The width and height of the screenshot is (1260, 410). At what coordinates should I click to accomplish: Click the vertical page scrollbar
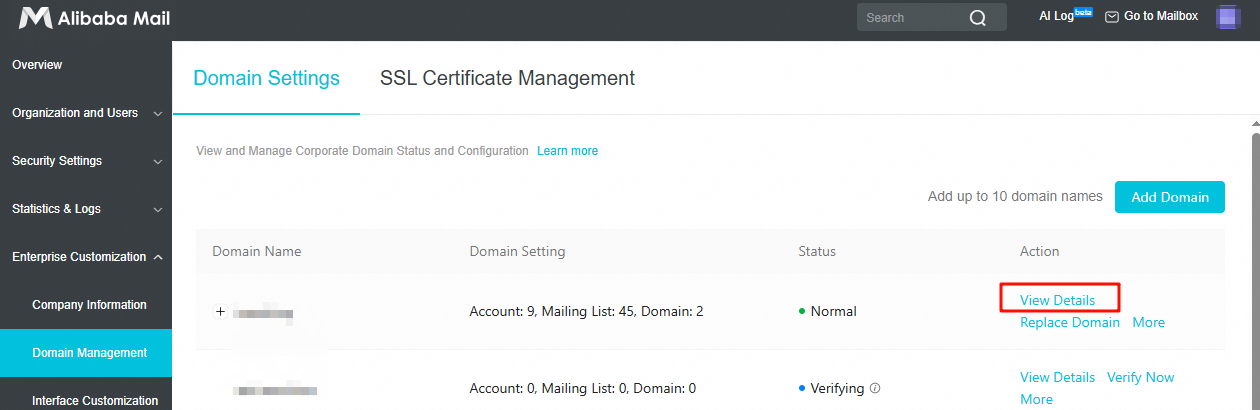(1255, 270)
